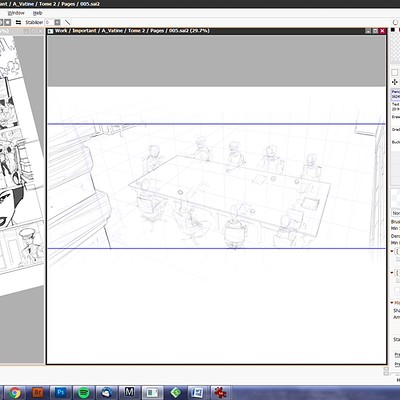The image size is (400, 400).
Task: Open the M app icon in taskbar
Action: point(130,392)
